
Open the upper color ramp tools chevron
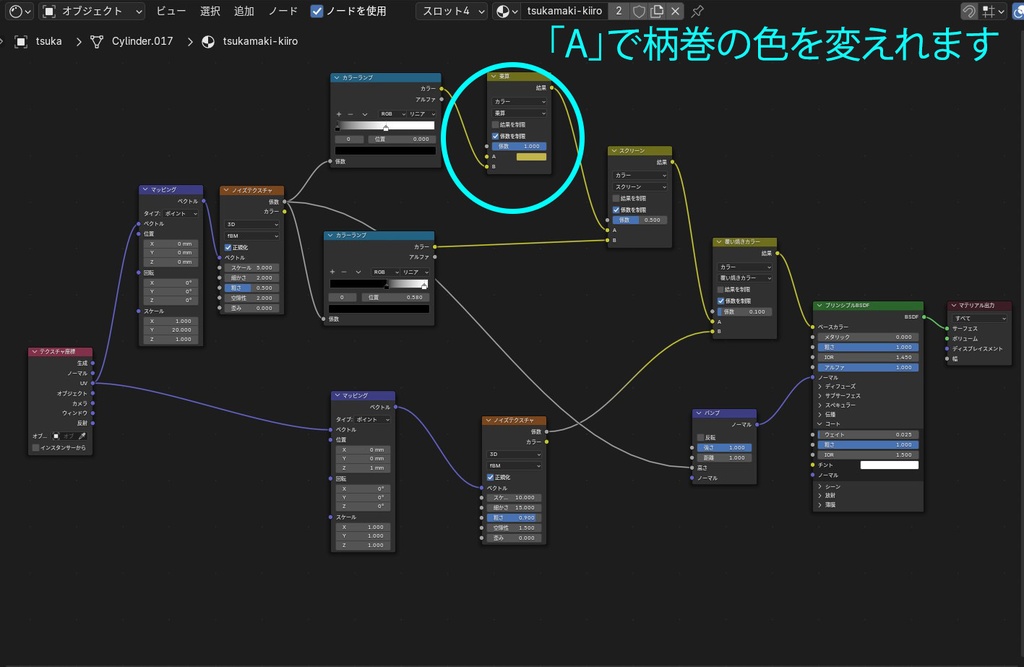tap(364, 114)
